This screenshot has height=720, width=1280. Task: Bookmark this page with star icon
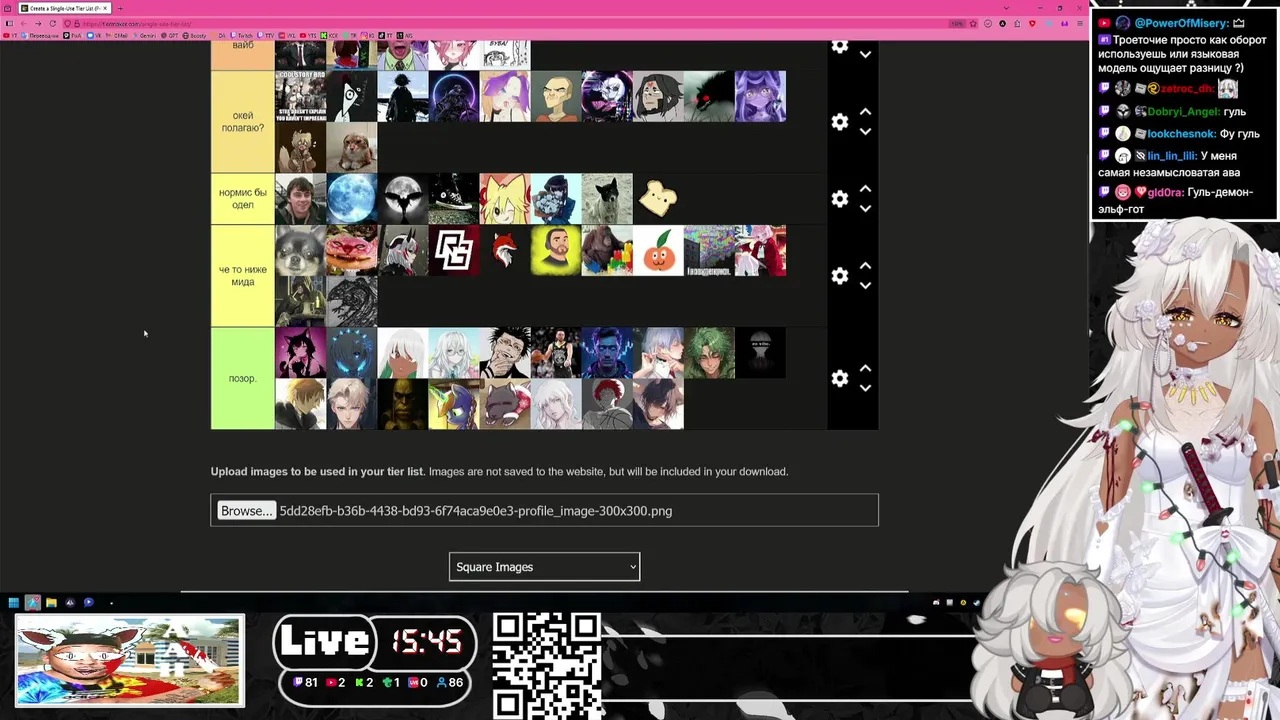click(973, 23)
